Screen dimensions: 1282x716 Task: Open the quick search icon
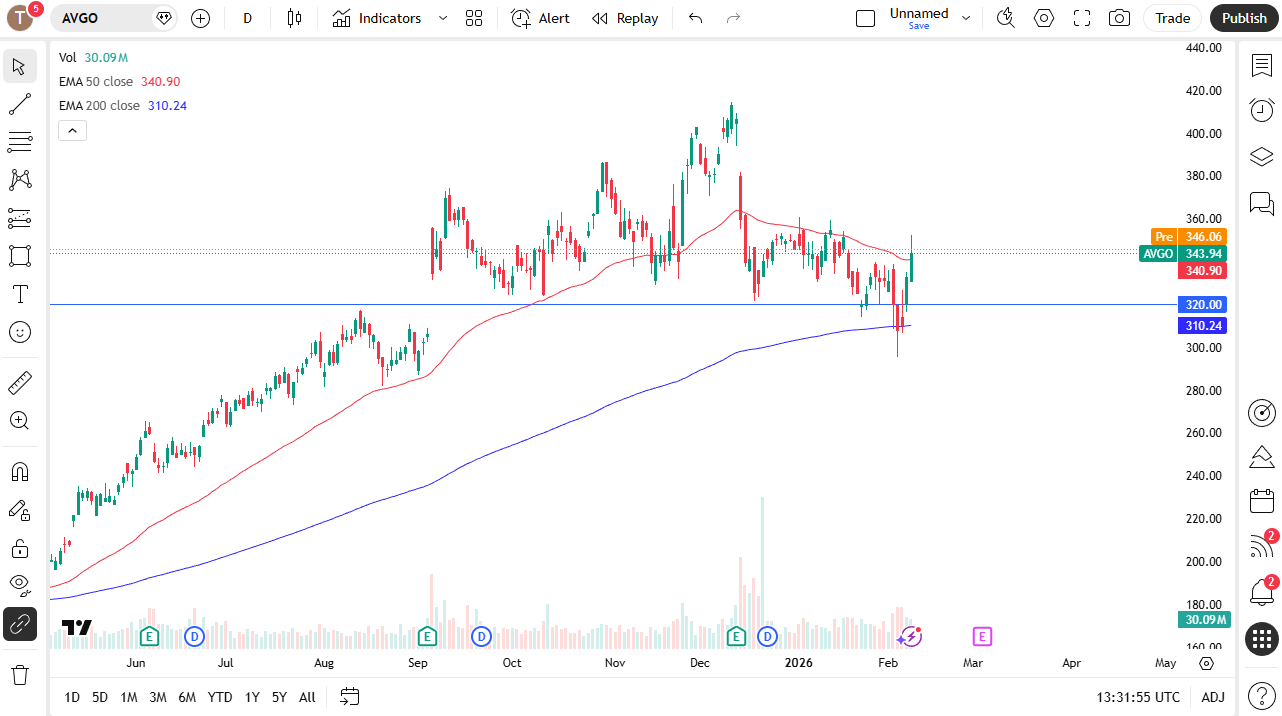coord(1006,18)
